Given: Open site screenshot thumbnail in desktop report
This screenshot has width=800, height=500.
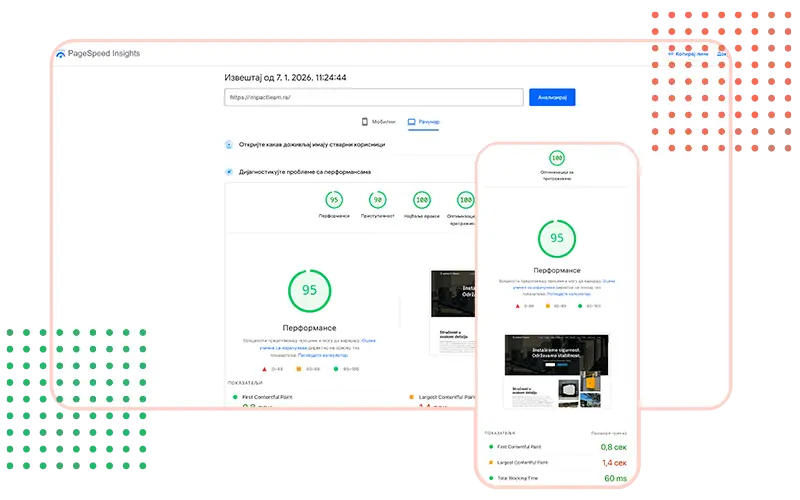Looking at the screenshot, I should tap(453, 312).
